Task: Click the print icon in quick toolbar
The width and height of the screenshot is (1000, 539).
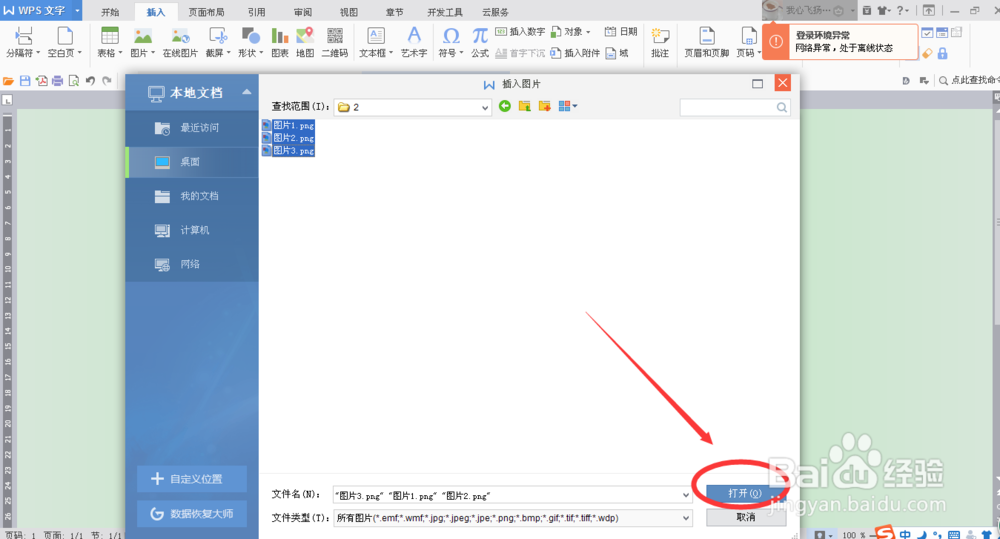Action: tap(57, 81)
